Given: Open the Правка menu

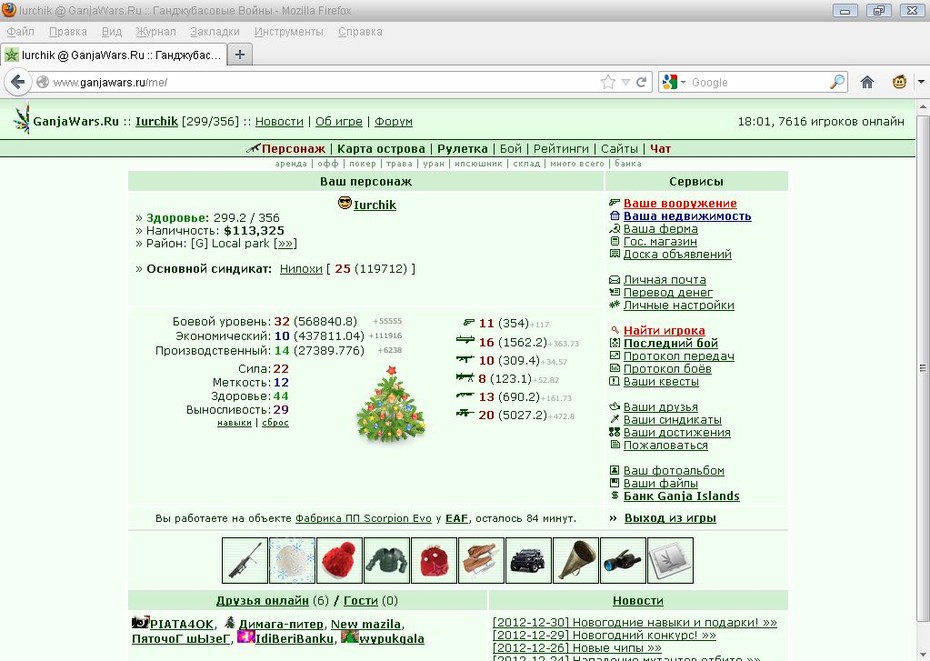Looking at the screenshot, I should coord(68,31).
